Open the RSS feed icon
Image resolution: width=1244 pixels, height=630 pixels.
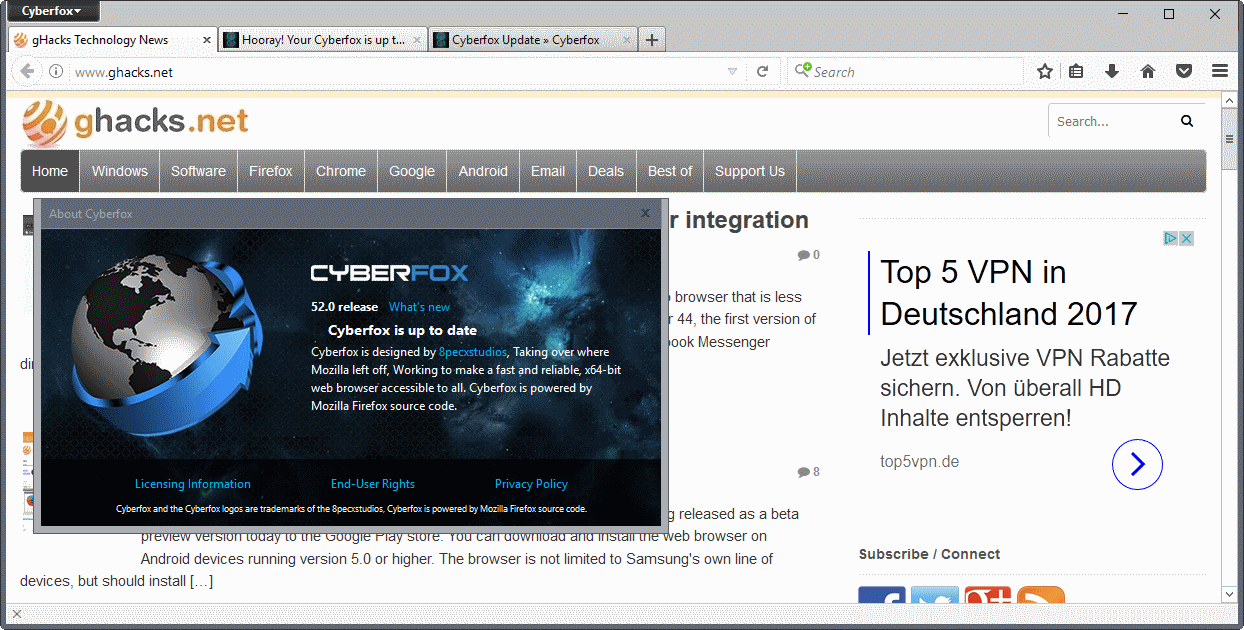point(1041,595)
